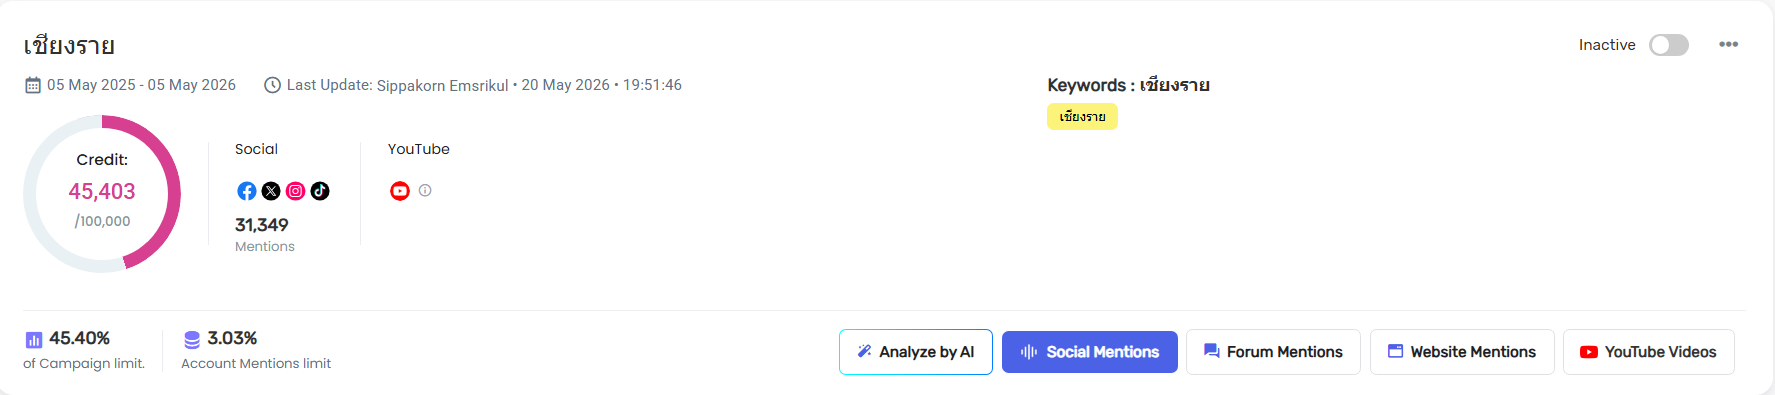This screenshot has height=395, width=1775.
Task: Click the Last Update clock icon
Action: (272, 85)
